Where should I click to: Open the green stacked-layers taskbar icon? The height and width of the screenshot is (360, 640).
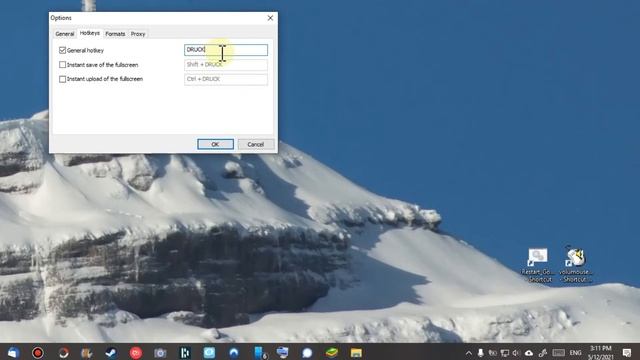(331, 353)
